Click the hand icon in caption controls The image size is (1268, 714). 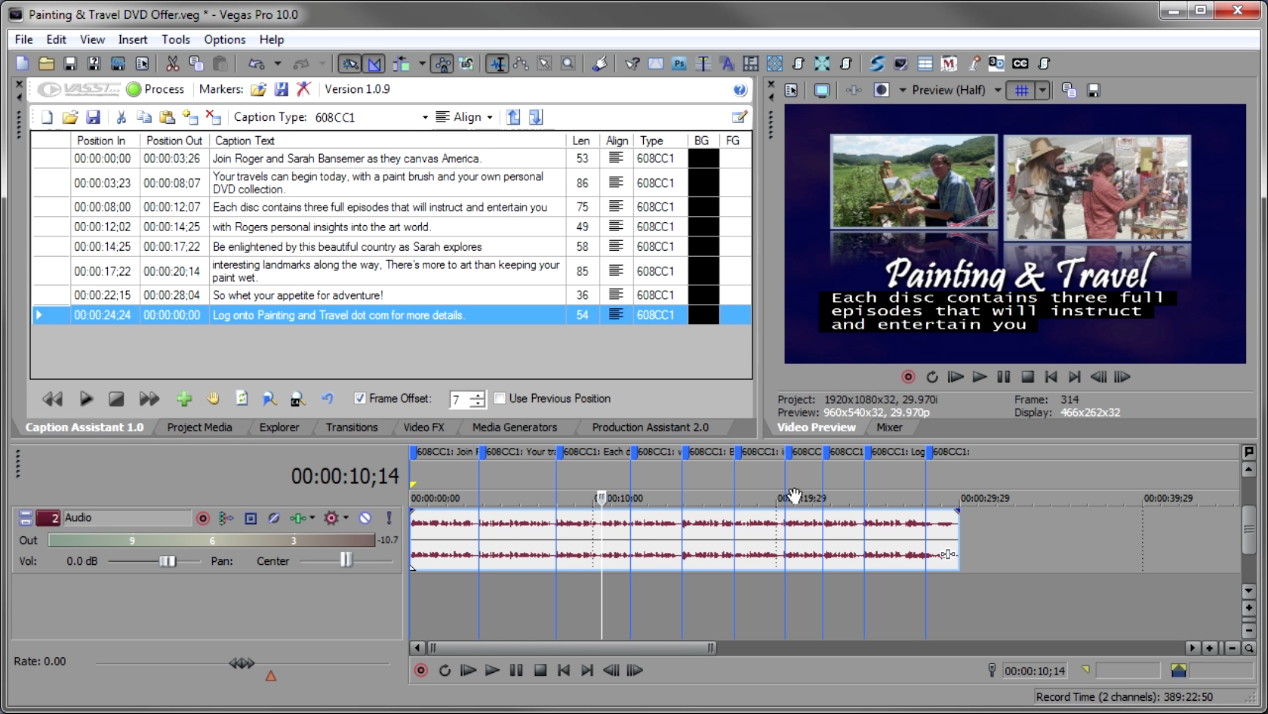[213, 399]
